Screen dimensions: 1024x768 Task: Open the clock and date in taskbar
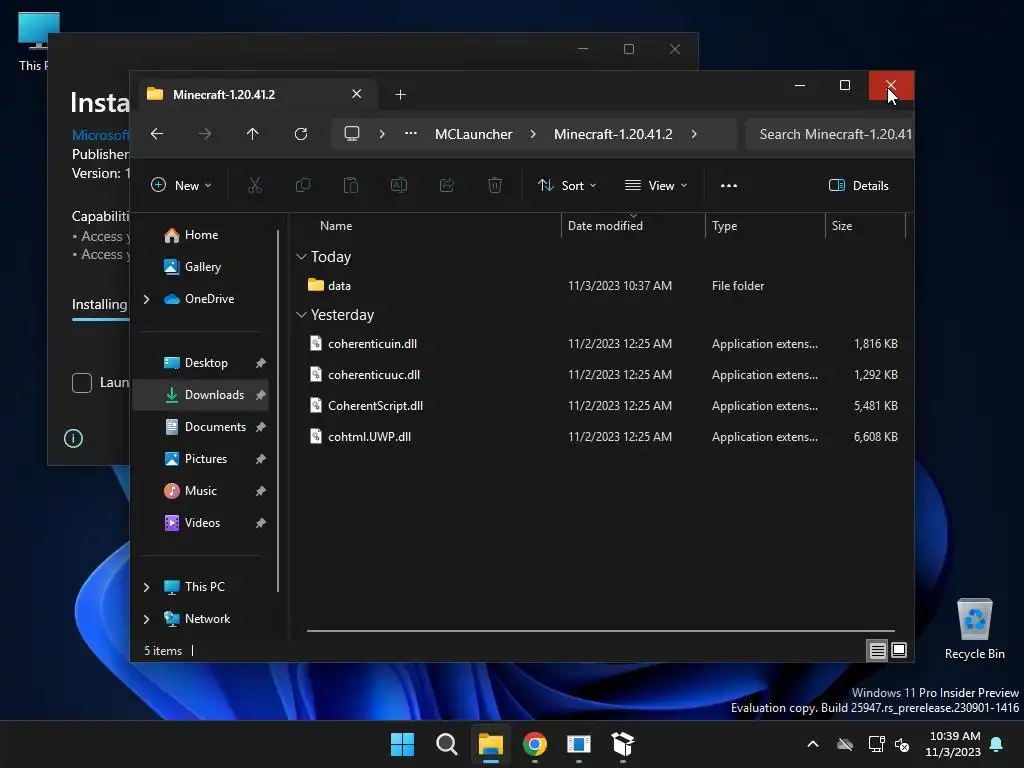[x=953, y=744]
